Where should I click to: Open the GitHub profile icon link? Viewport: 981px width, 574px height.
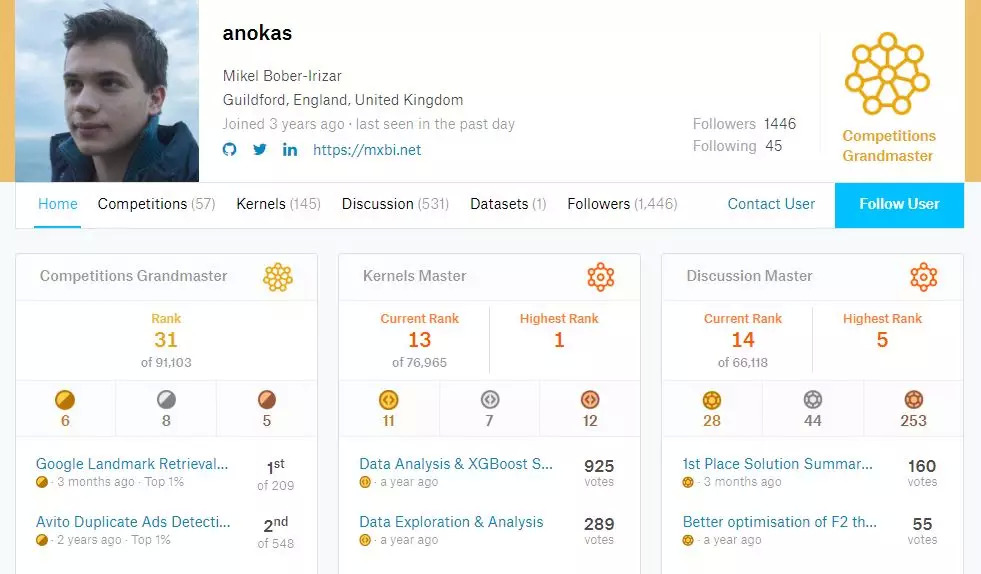pyautogui.click(x=230, y=150)
